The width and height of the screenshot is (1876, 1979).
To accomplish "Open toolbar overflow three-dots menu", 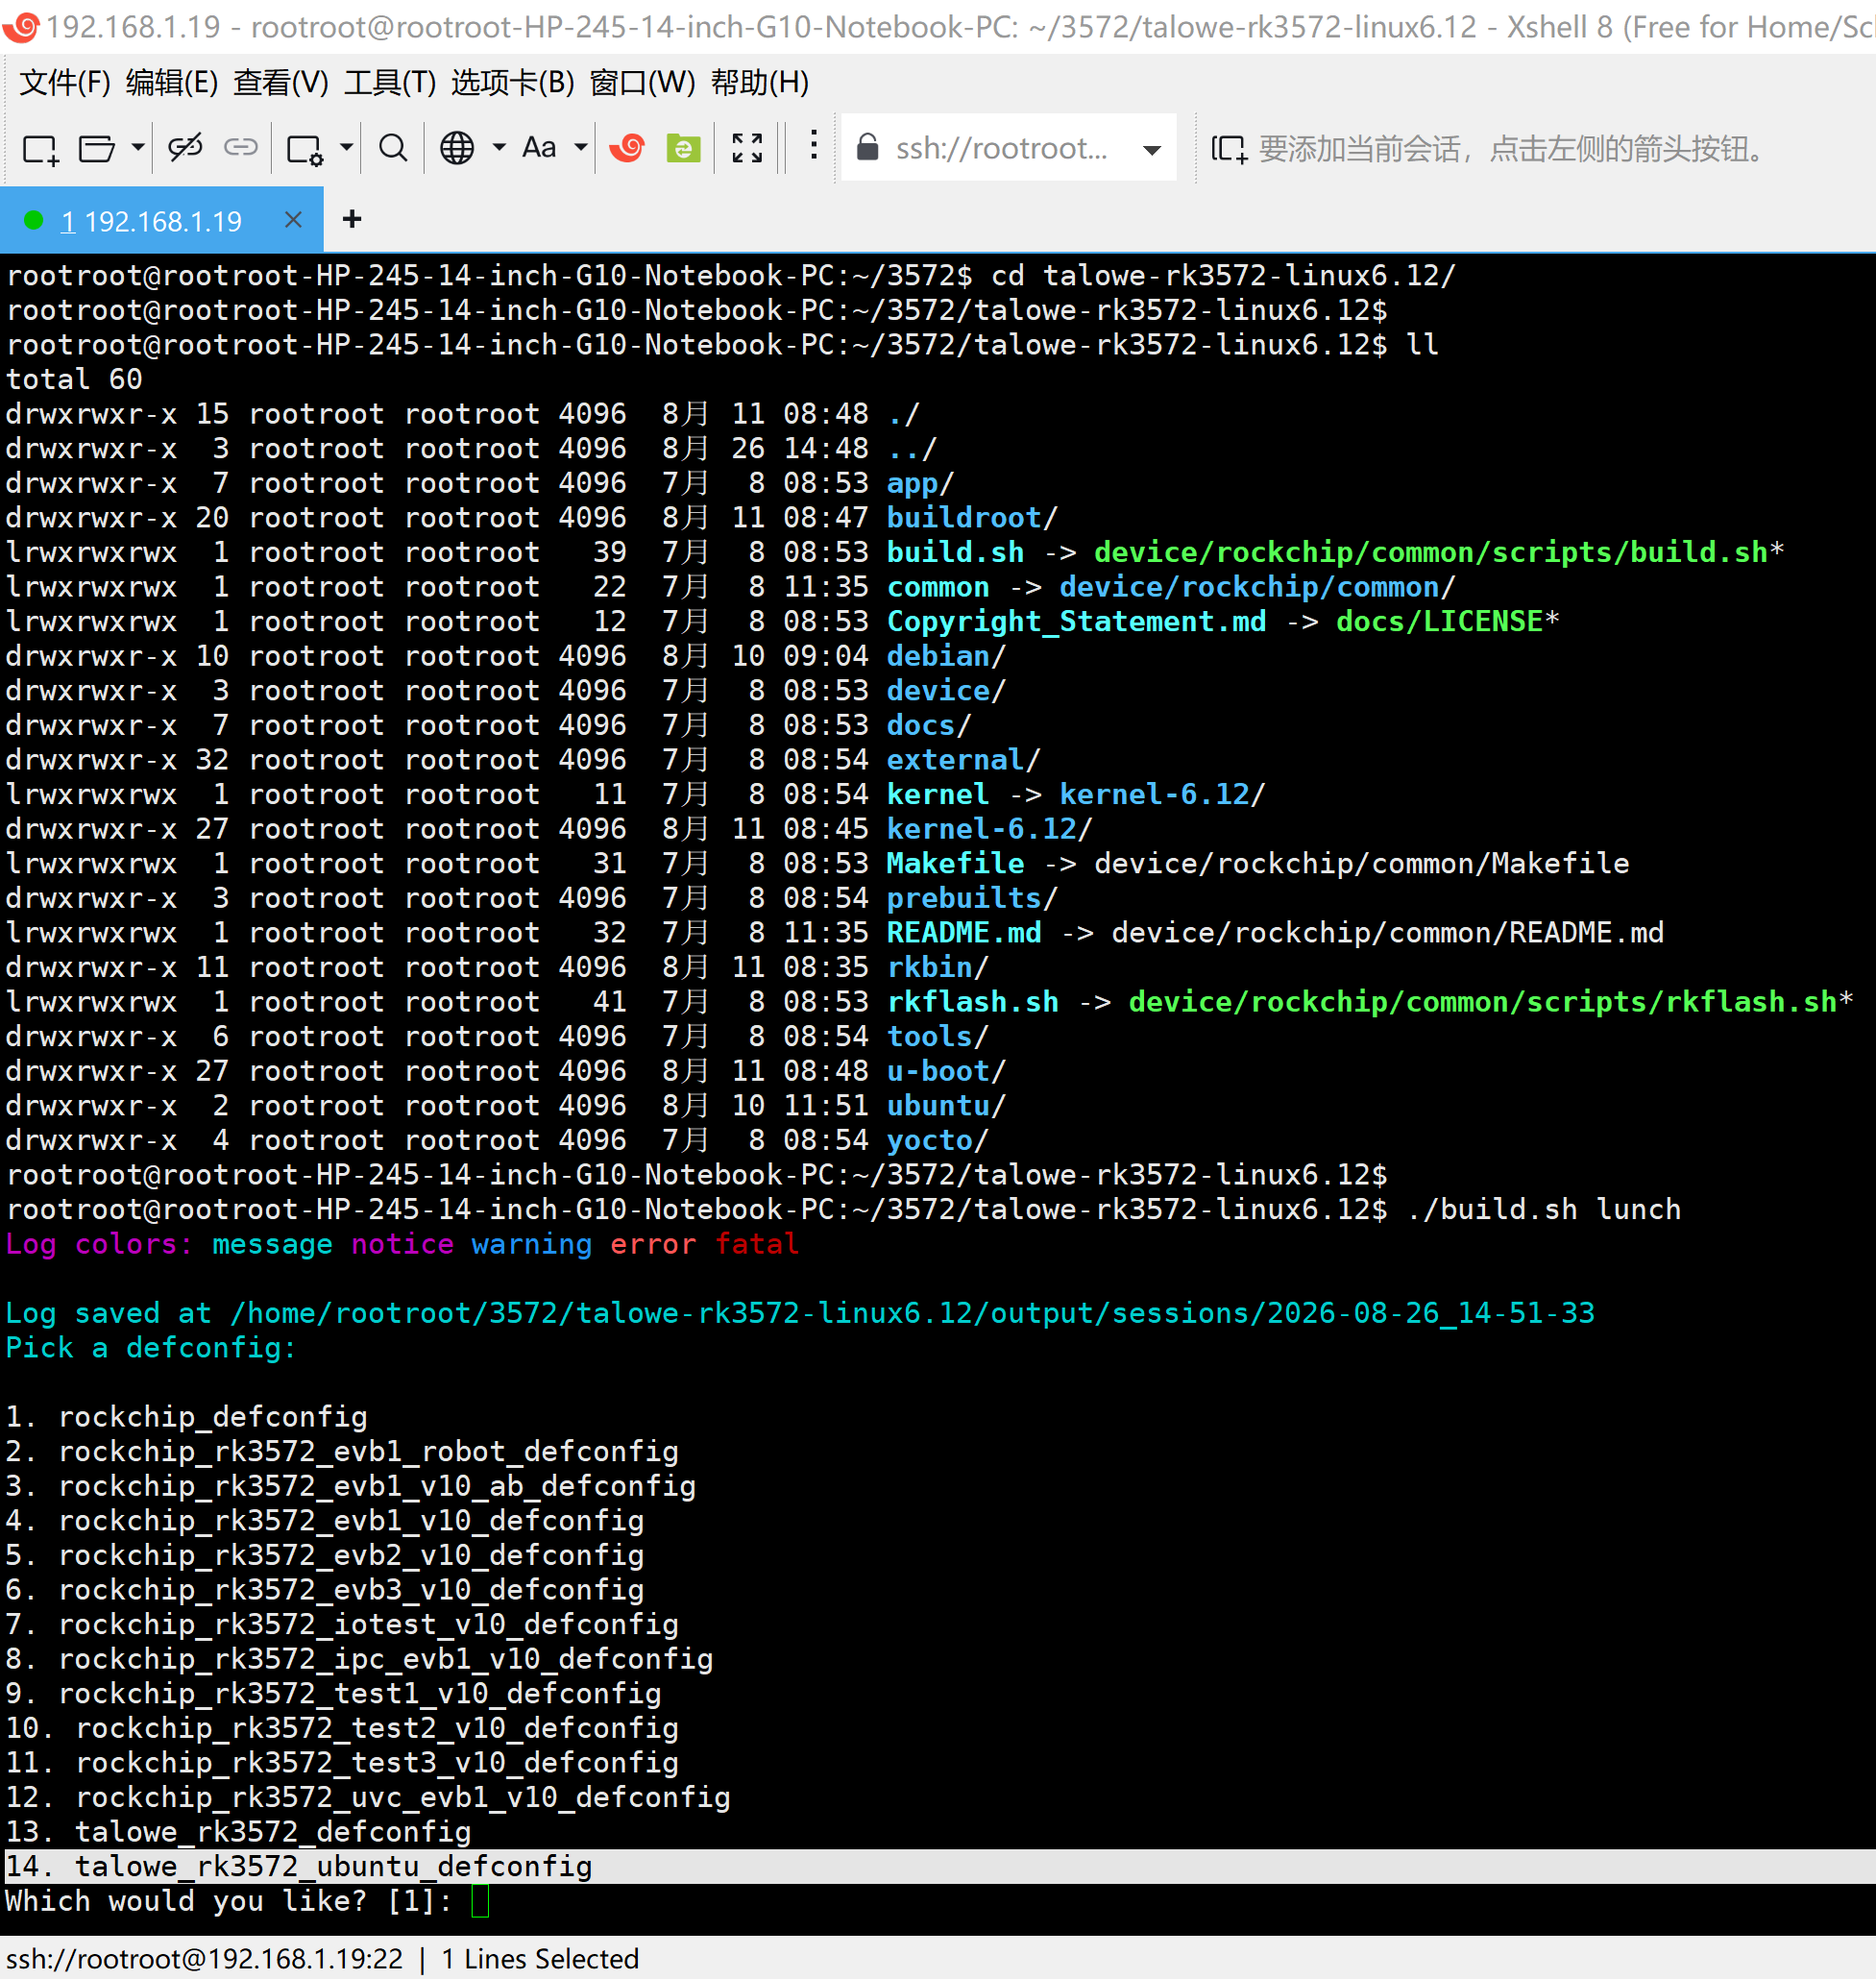I will click(814, 145).
